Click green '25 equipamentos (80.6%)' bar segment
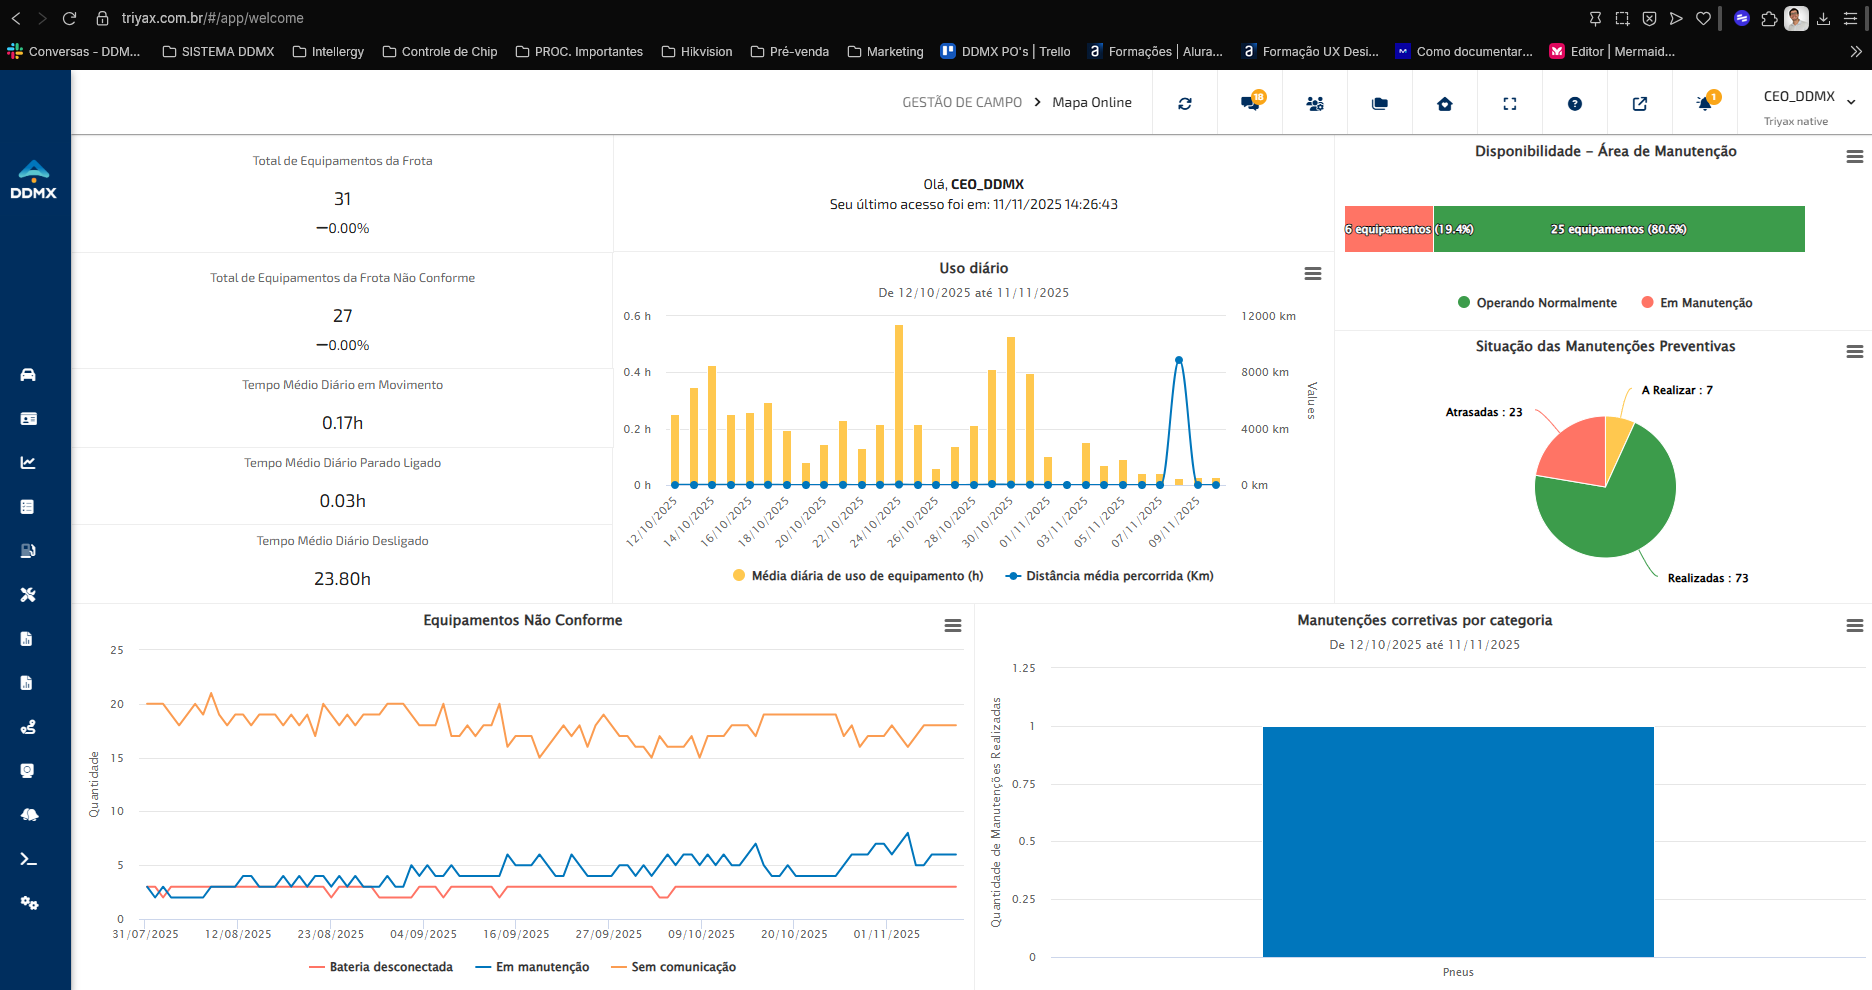The image size is (1872, 990). pos(1619,229)
